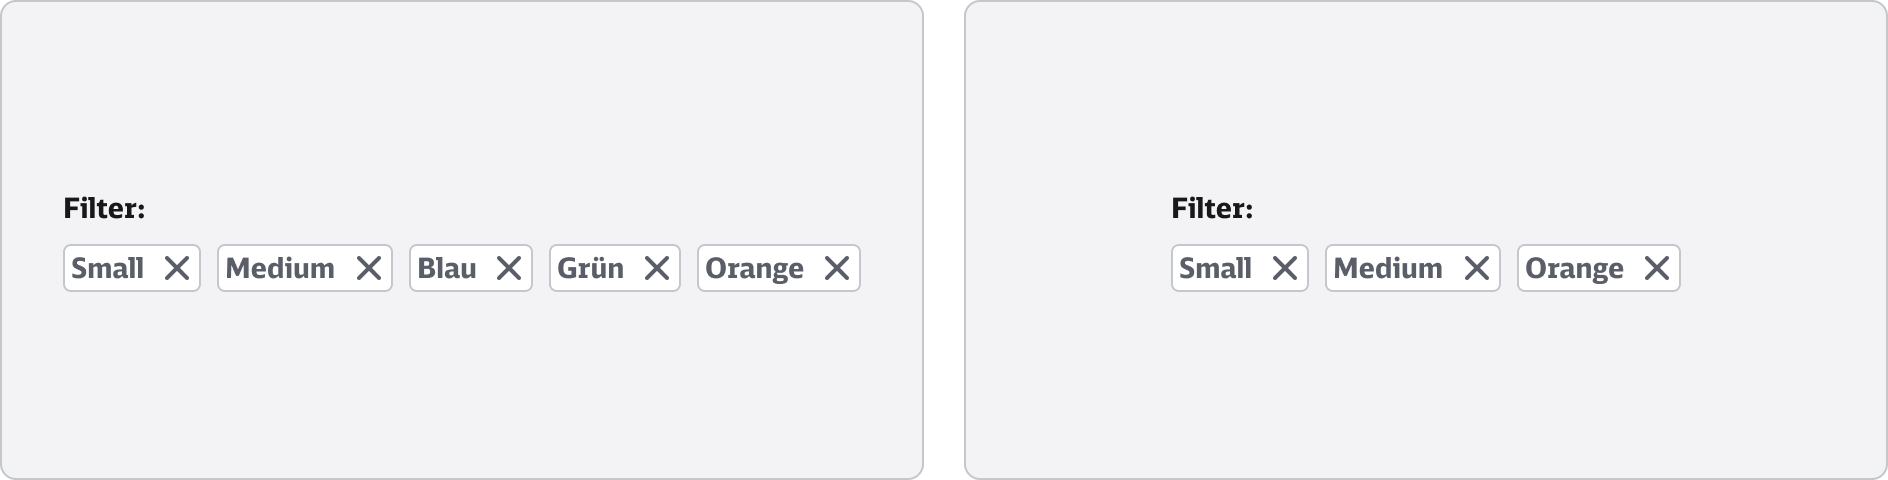Click the Filter: heading above the three chips
Viewport: 1888px width, 480px height.
[x=1212, y=209]
